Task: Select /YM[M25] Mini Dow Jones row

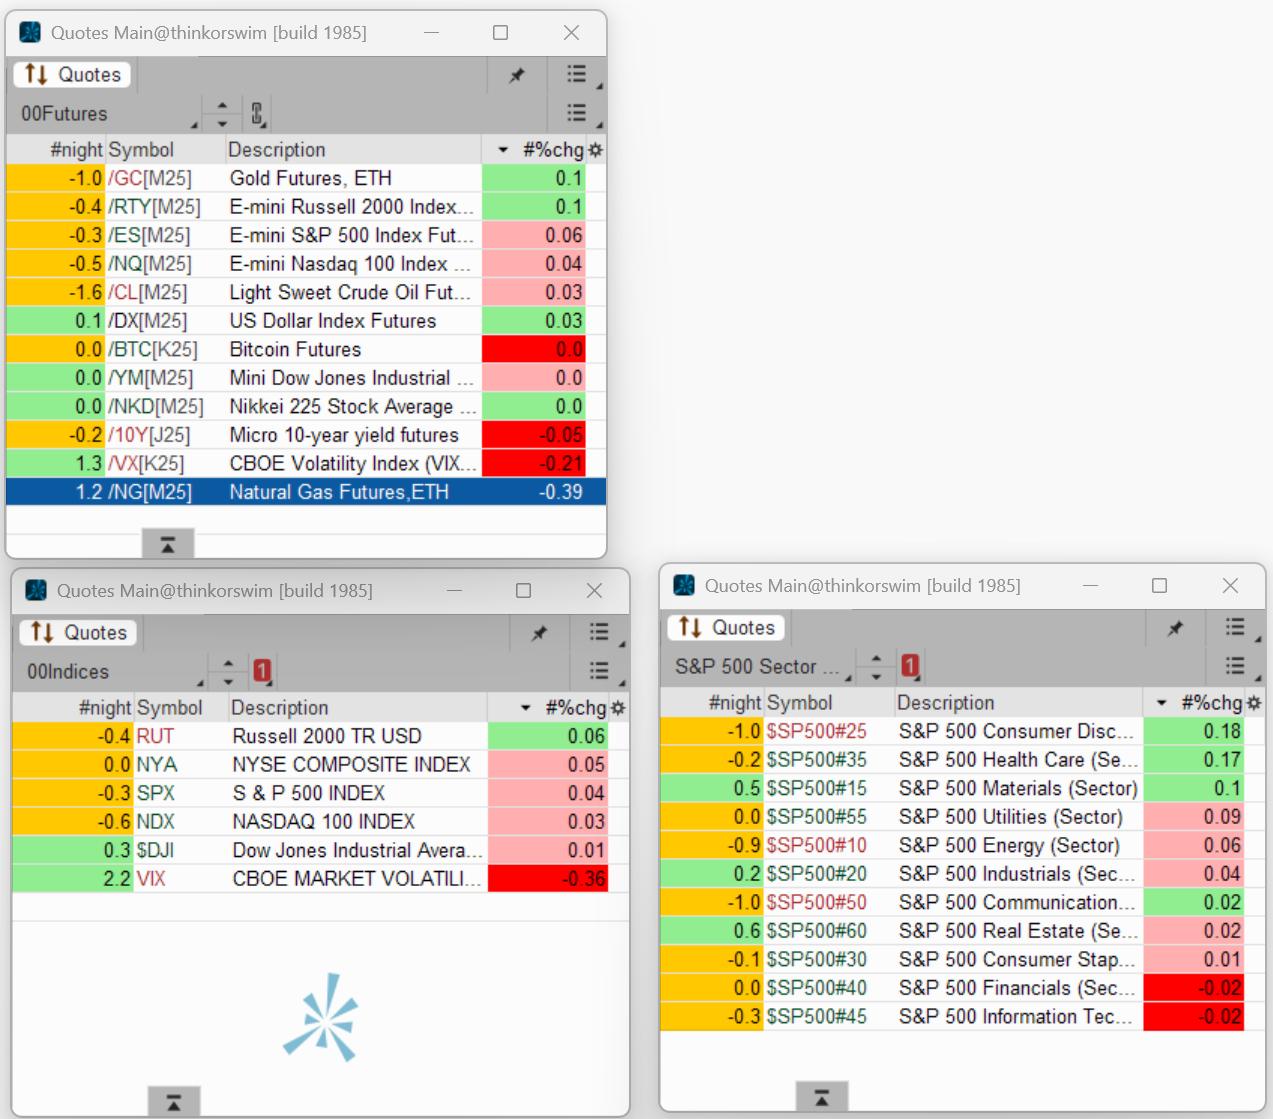Action: click(306, 378)
